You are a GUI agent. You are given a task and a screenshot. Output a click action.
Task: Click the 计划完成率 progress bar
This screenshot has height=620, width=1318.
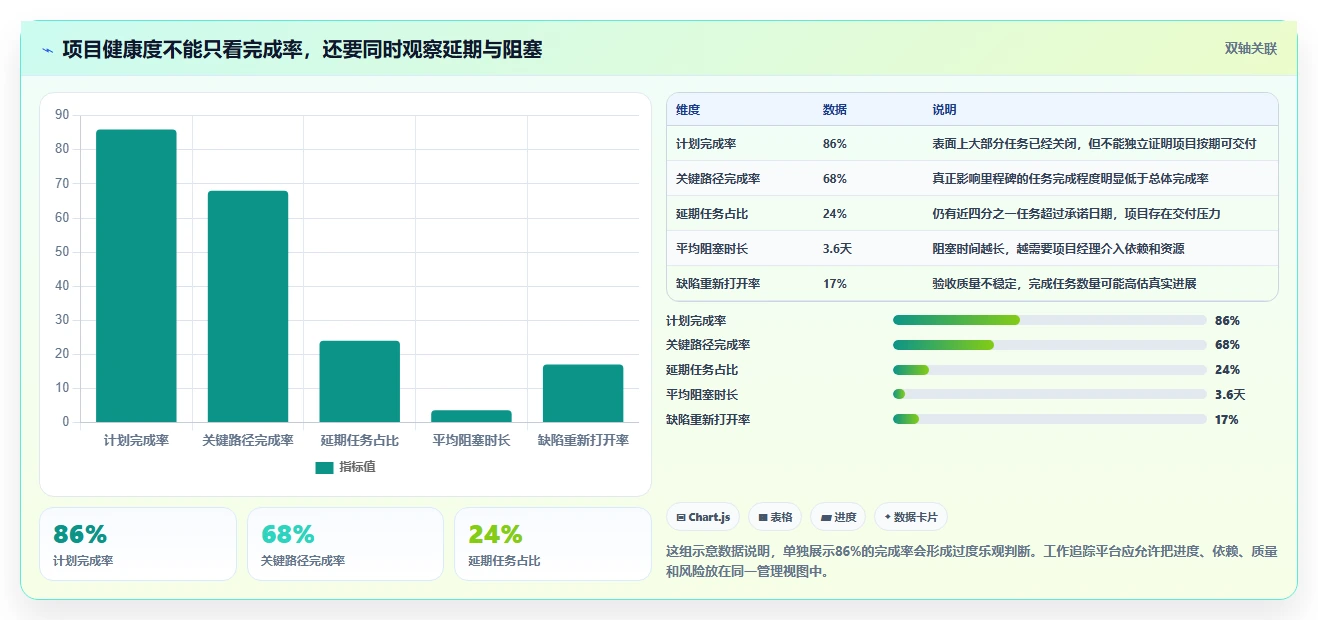1049,320
